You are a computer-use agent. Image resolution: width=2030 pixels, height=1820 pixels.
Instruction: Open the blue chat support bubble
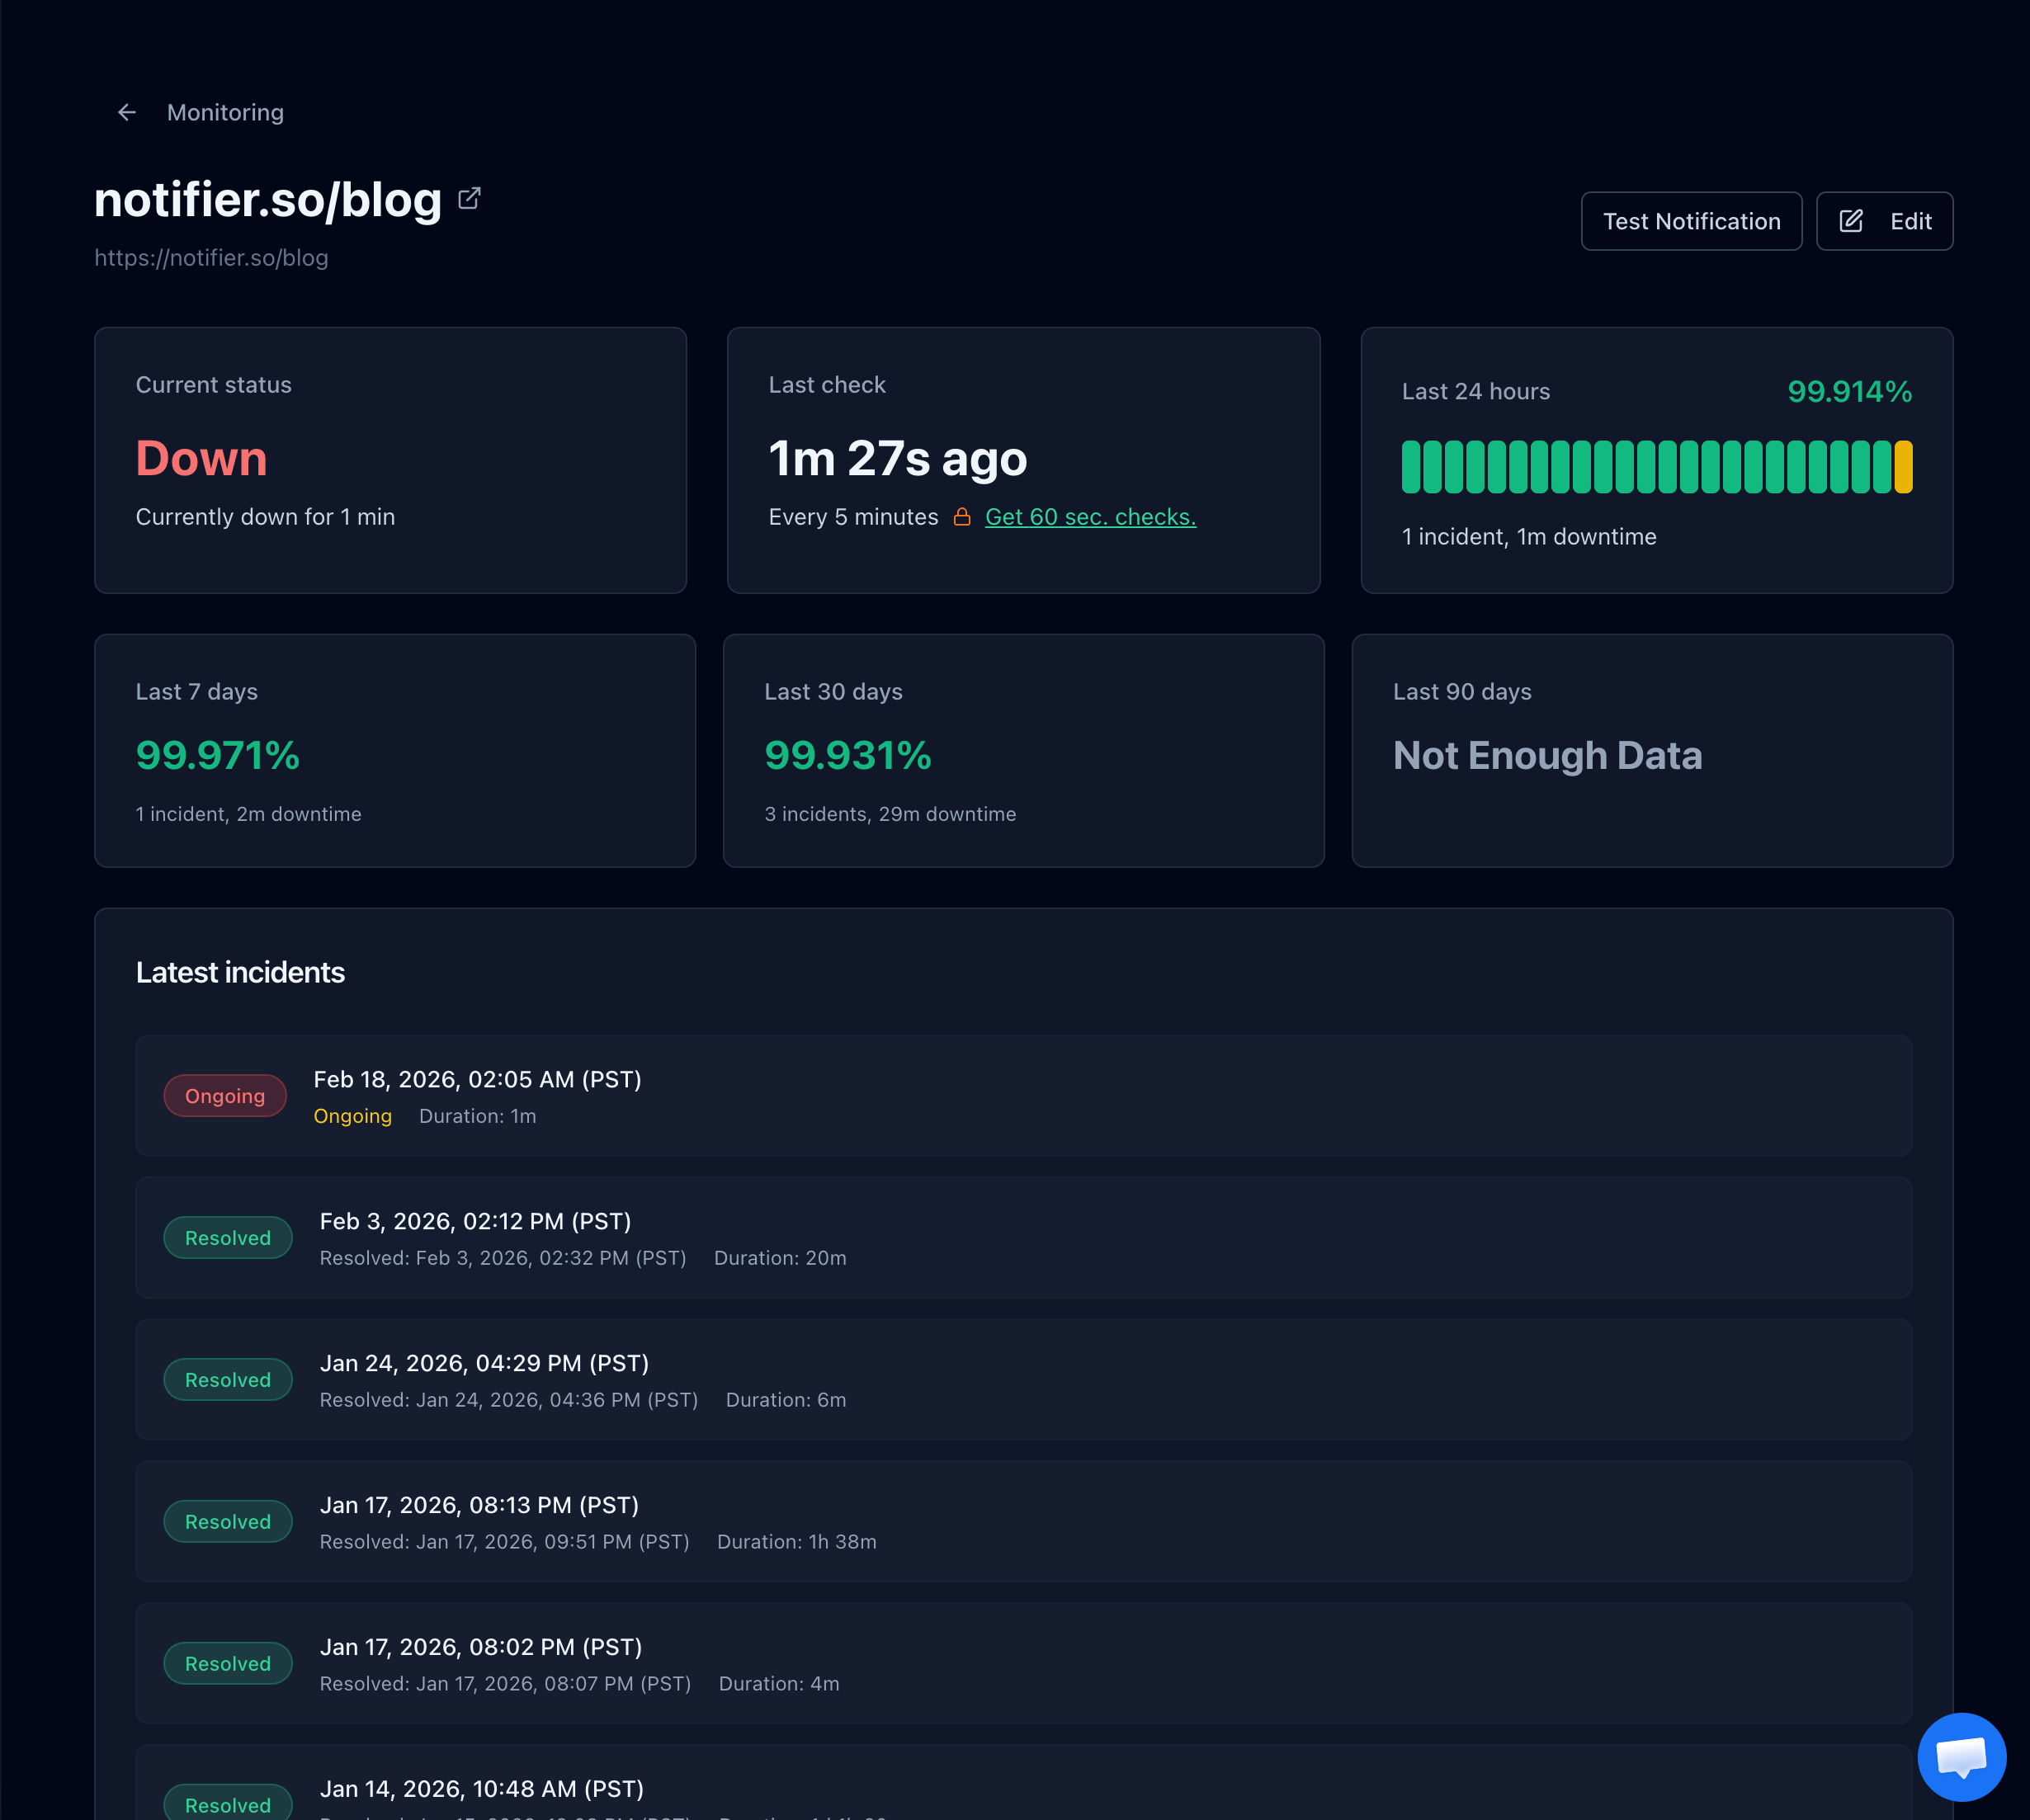pos(1961,1757)
